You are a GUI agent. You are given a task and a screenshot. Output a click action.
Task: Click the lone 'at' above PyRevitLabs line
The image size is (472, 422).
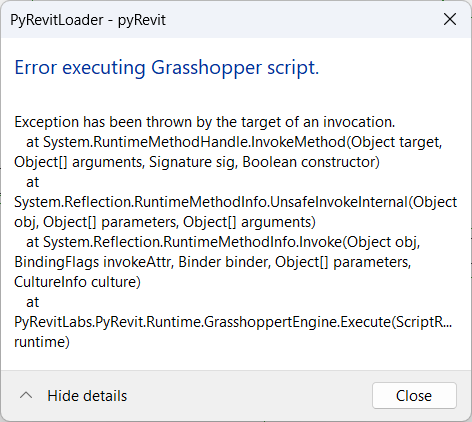point(33,302)
